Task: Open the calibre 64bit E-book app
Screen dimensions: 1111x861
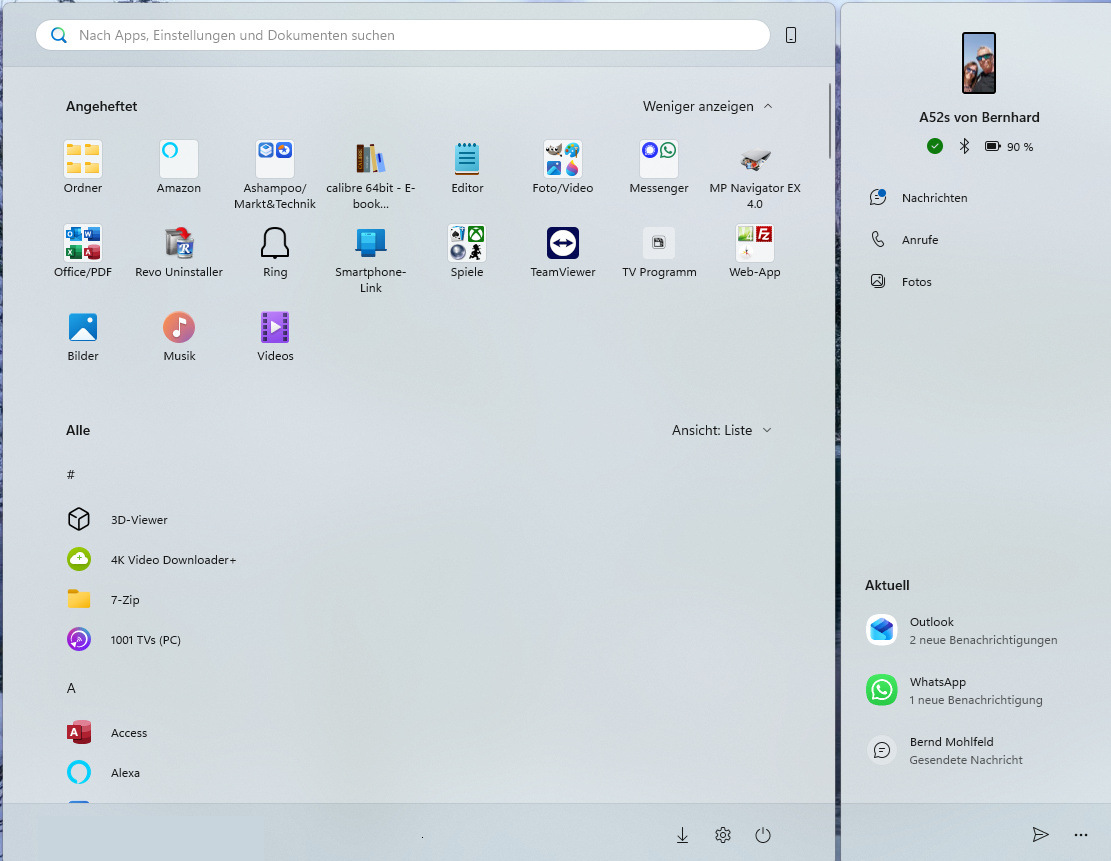Action: pos(371,160)
